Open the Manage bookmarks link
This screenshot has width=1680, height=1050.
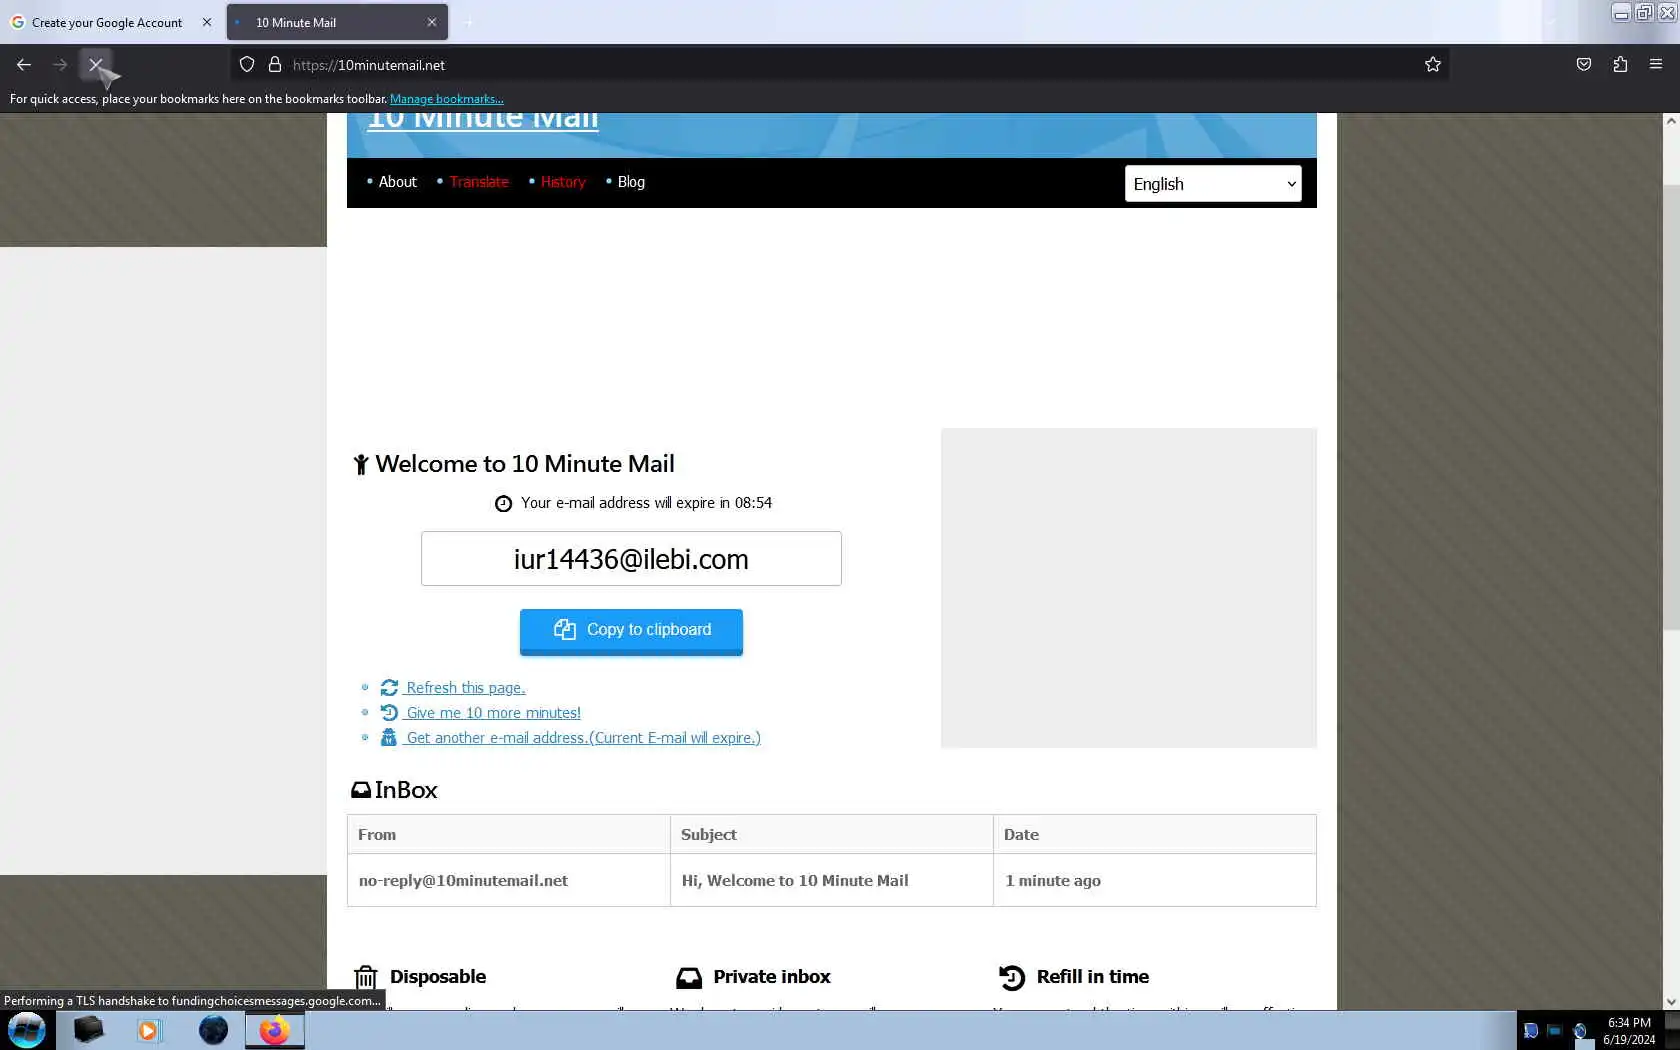pyautogui.click(x=446, y=99)
